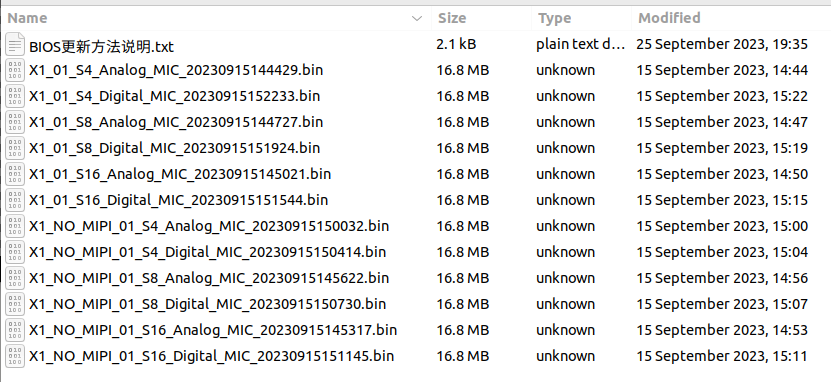This screenshot has height=382, width=831.
Task: Select X1_01_S8_Digital_MIC_20230915151924.bin filename
Action: pyautogui.click(x=174, y=148)
